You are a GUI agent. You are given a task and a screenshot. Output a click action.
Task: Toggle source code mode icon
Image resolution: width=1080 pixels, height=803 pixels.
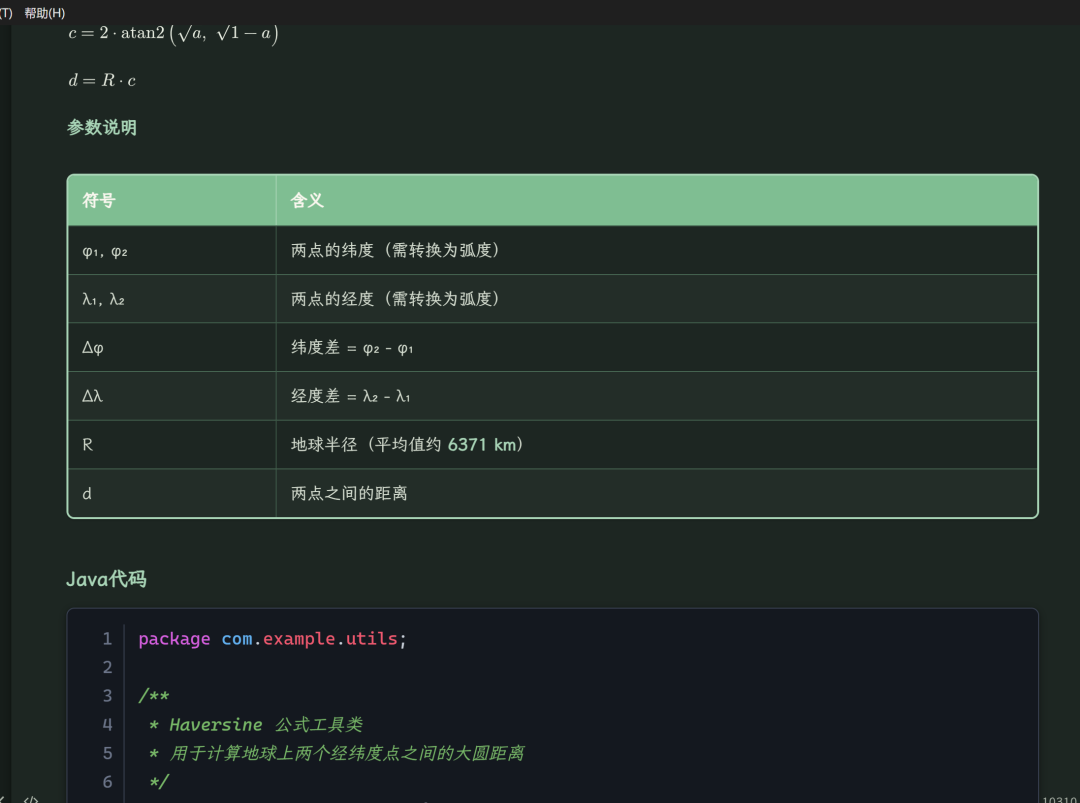30,800
